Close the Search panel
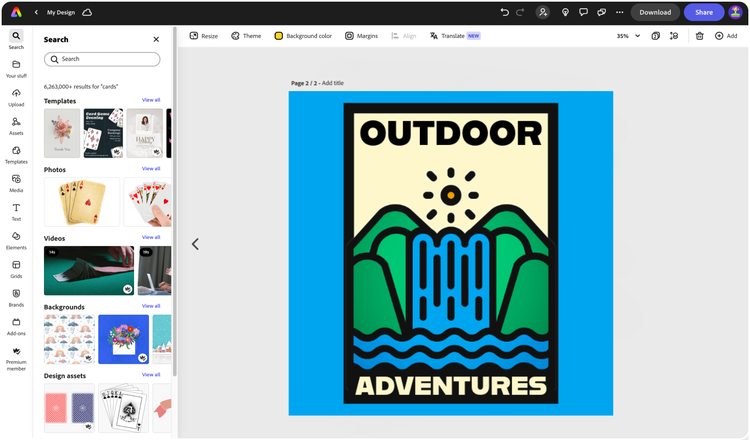The height and width of the screenshot is (440, 750). coord(156,40)
